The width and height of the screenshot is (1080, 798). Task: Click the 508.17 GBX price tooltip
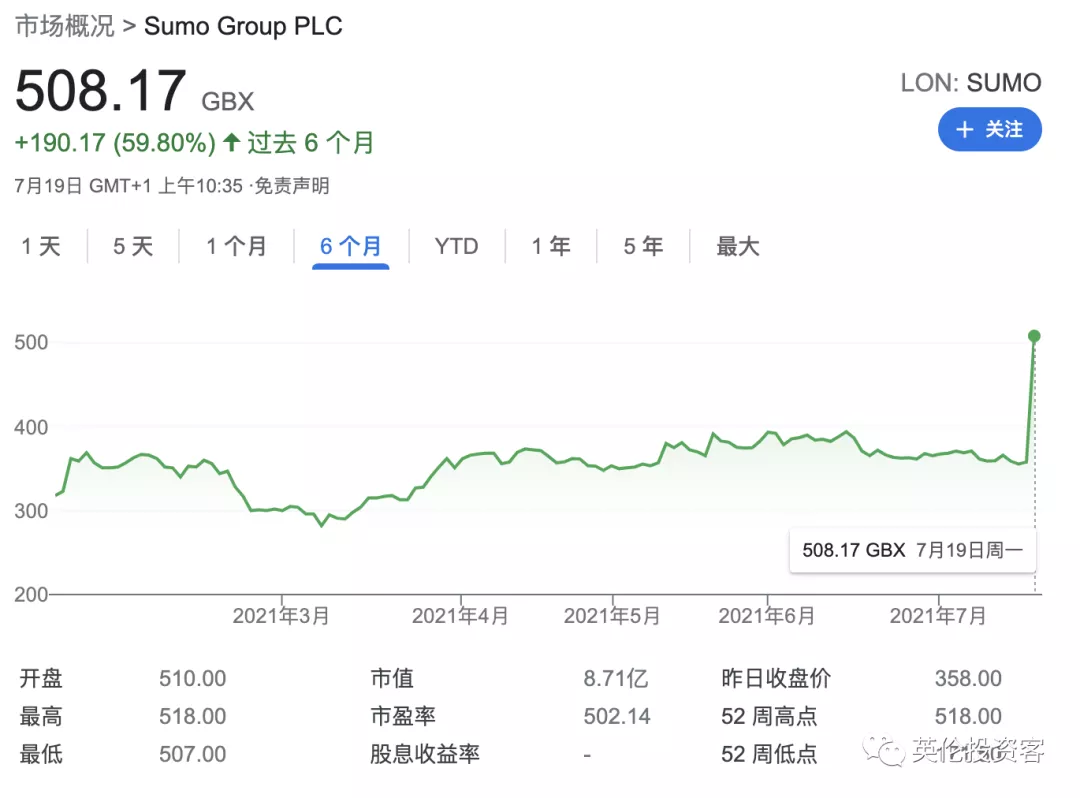pos(911,550)
